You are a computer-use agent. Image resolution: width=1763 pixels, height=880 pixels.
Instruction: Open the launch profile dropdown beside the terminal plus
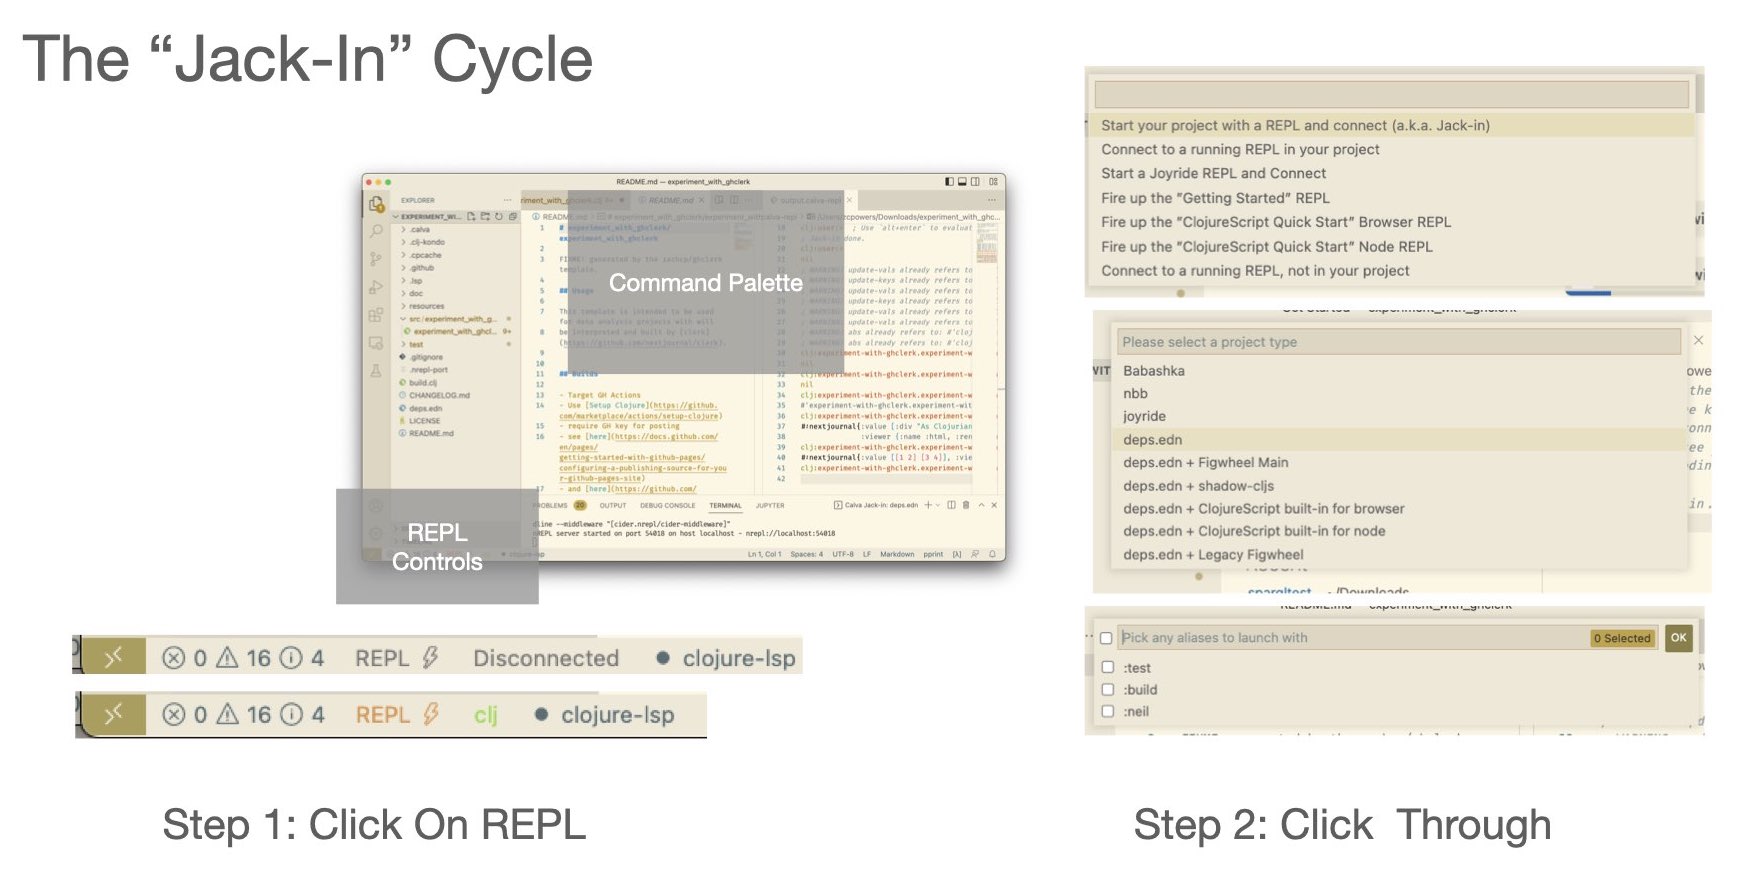click(938, 505)
